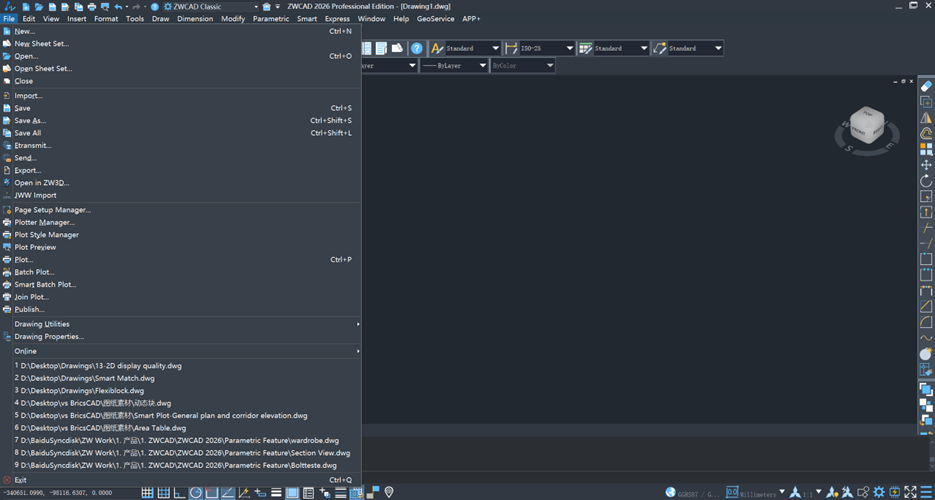Click the GeoService globe icon in status bar
The image size is (935, 500).
pyautogui.click(x=671, y=493)
